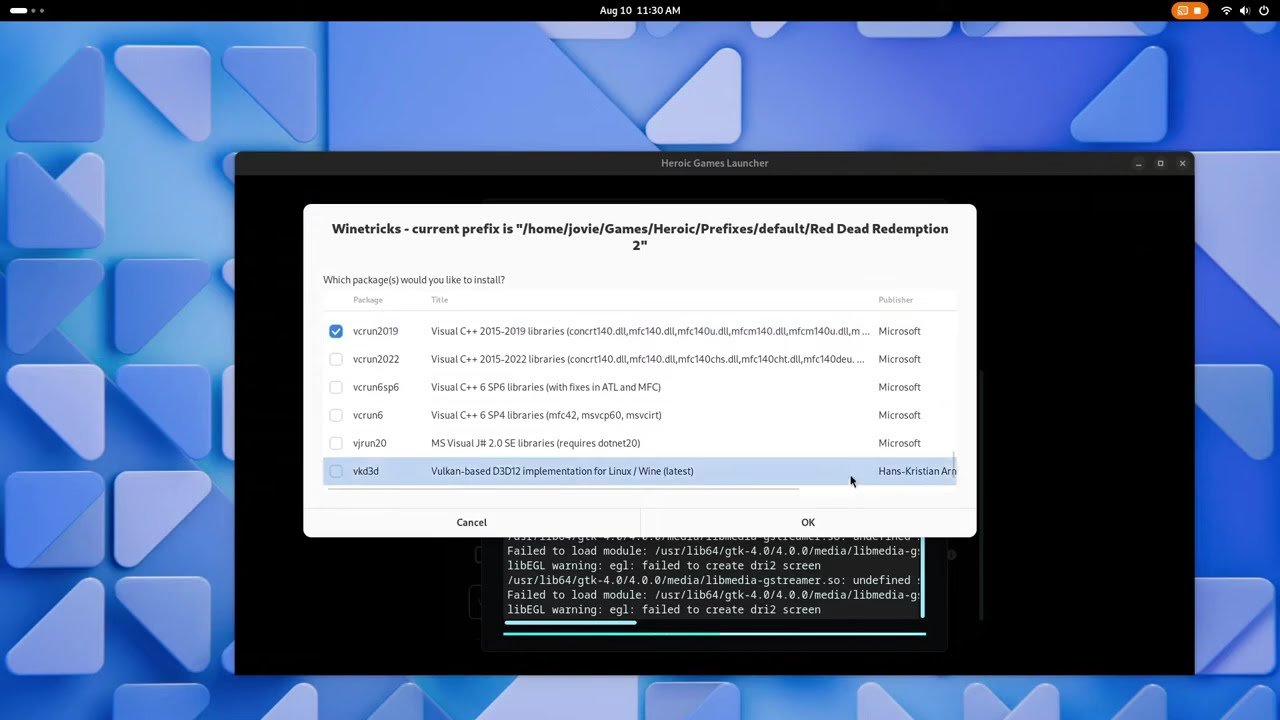Click the screen cast icon in the orange indicator
Screen dimensions: 1280x720
(x=1182, y=10)
